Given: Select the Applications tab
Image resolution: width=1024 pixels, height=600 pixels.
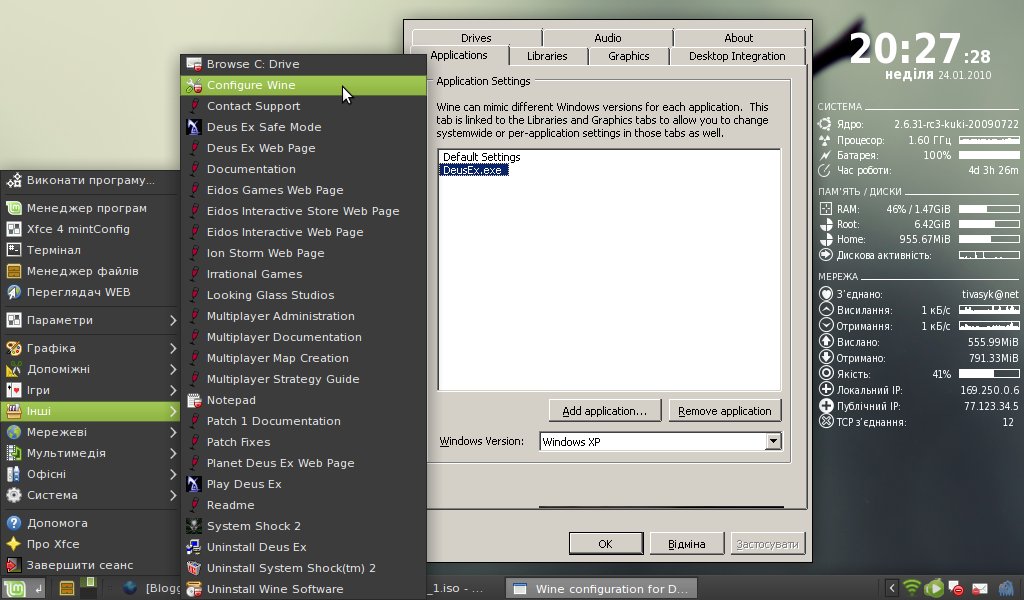Looking at the screenshot, I should click(x=459, y=55).
